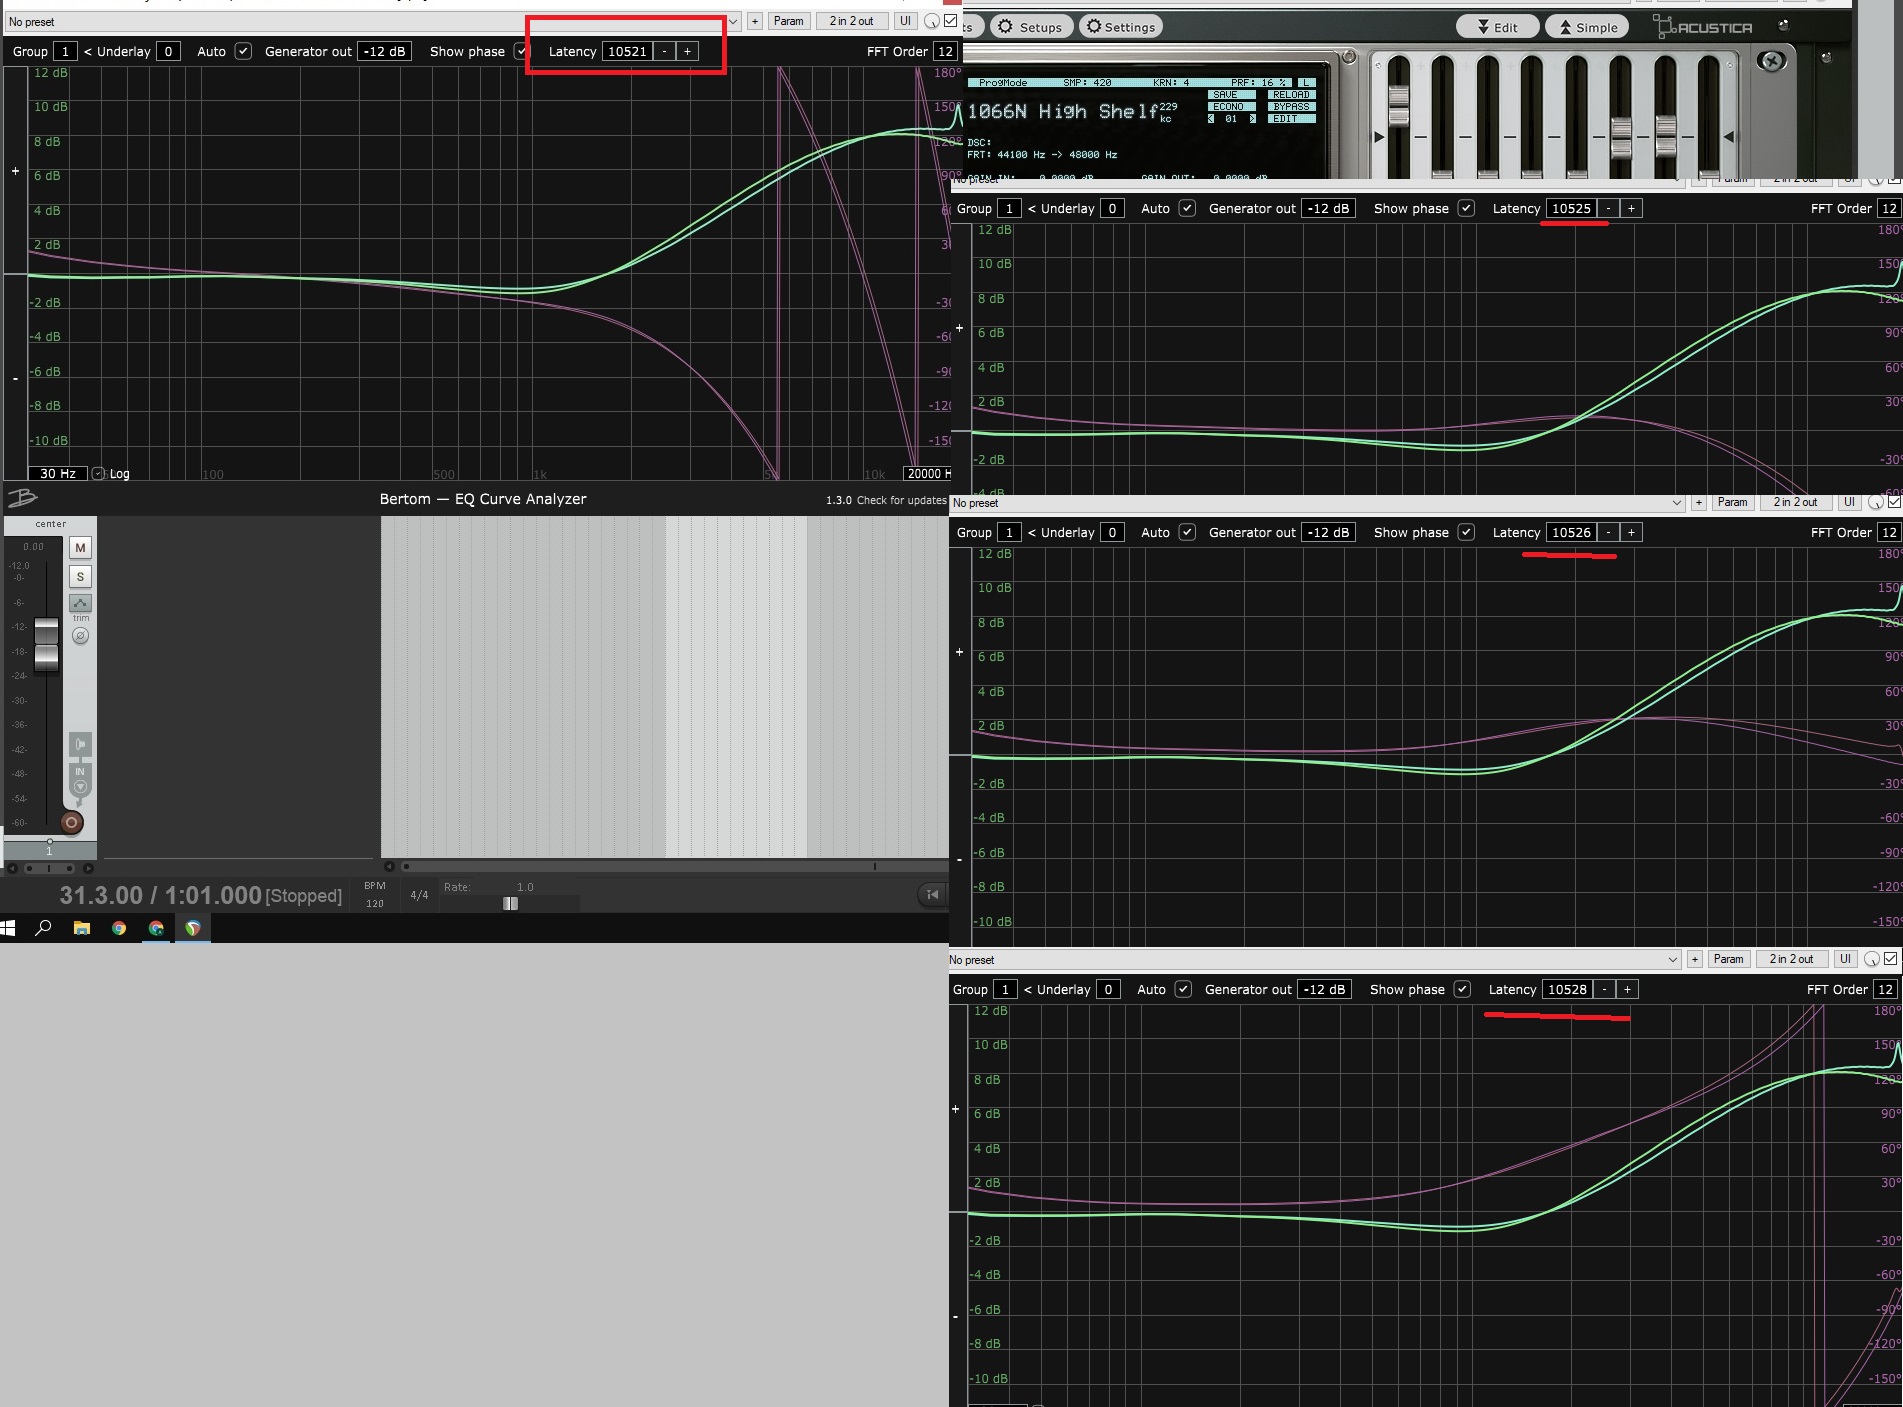Click the Group field in latency 10521 analyzer

[65, 51]
